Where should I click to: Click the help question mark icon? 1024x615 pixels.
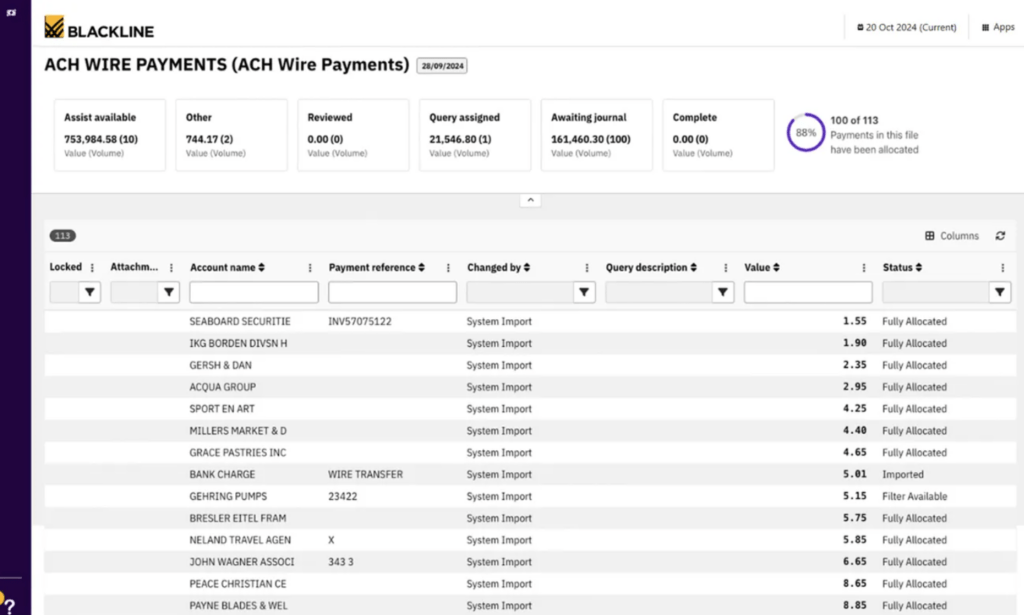[9, 607]
